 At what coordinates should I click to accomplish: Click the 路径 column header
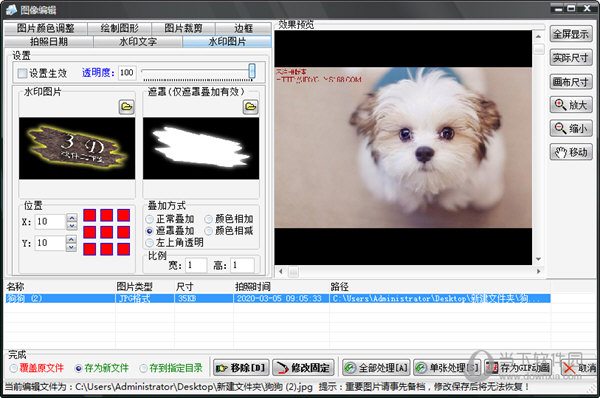pos(440,287)
